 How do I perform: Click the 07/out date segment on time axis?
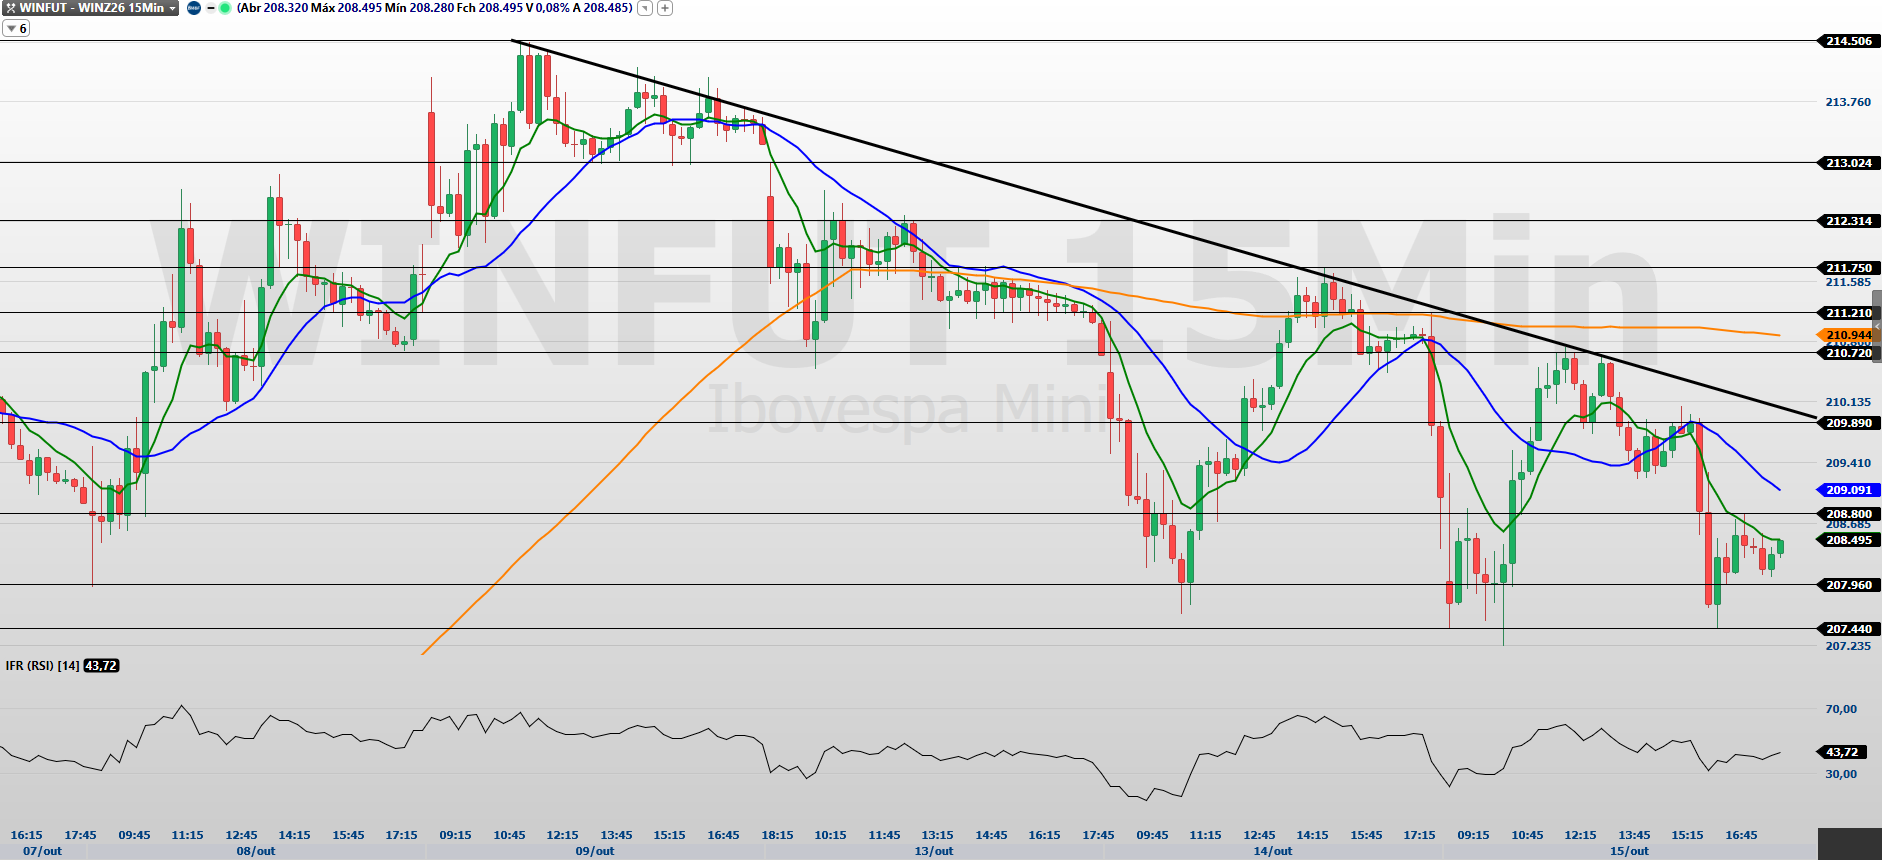(43, 851)
